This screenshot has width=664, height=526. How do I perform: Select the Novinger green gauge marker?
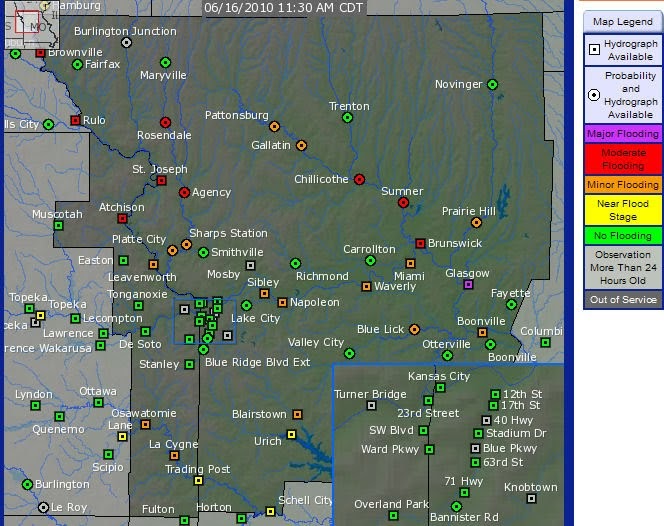click(492, 84)
